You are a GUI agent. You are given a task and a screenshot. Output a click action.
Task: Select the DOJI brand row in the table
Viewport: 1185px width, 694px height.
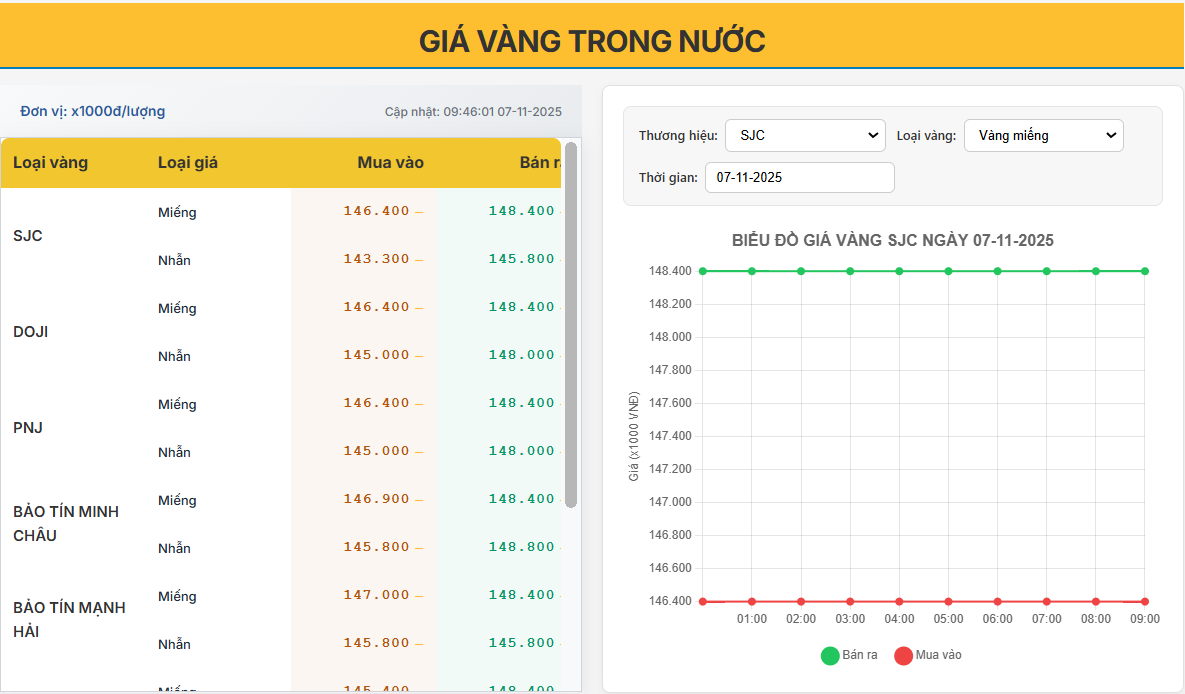[x=29, y=331]
